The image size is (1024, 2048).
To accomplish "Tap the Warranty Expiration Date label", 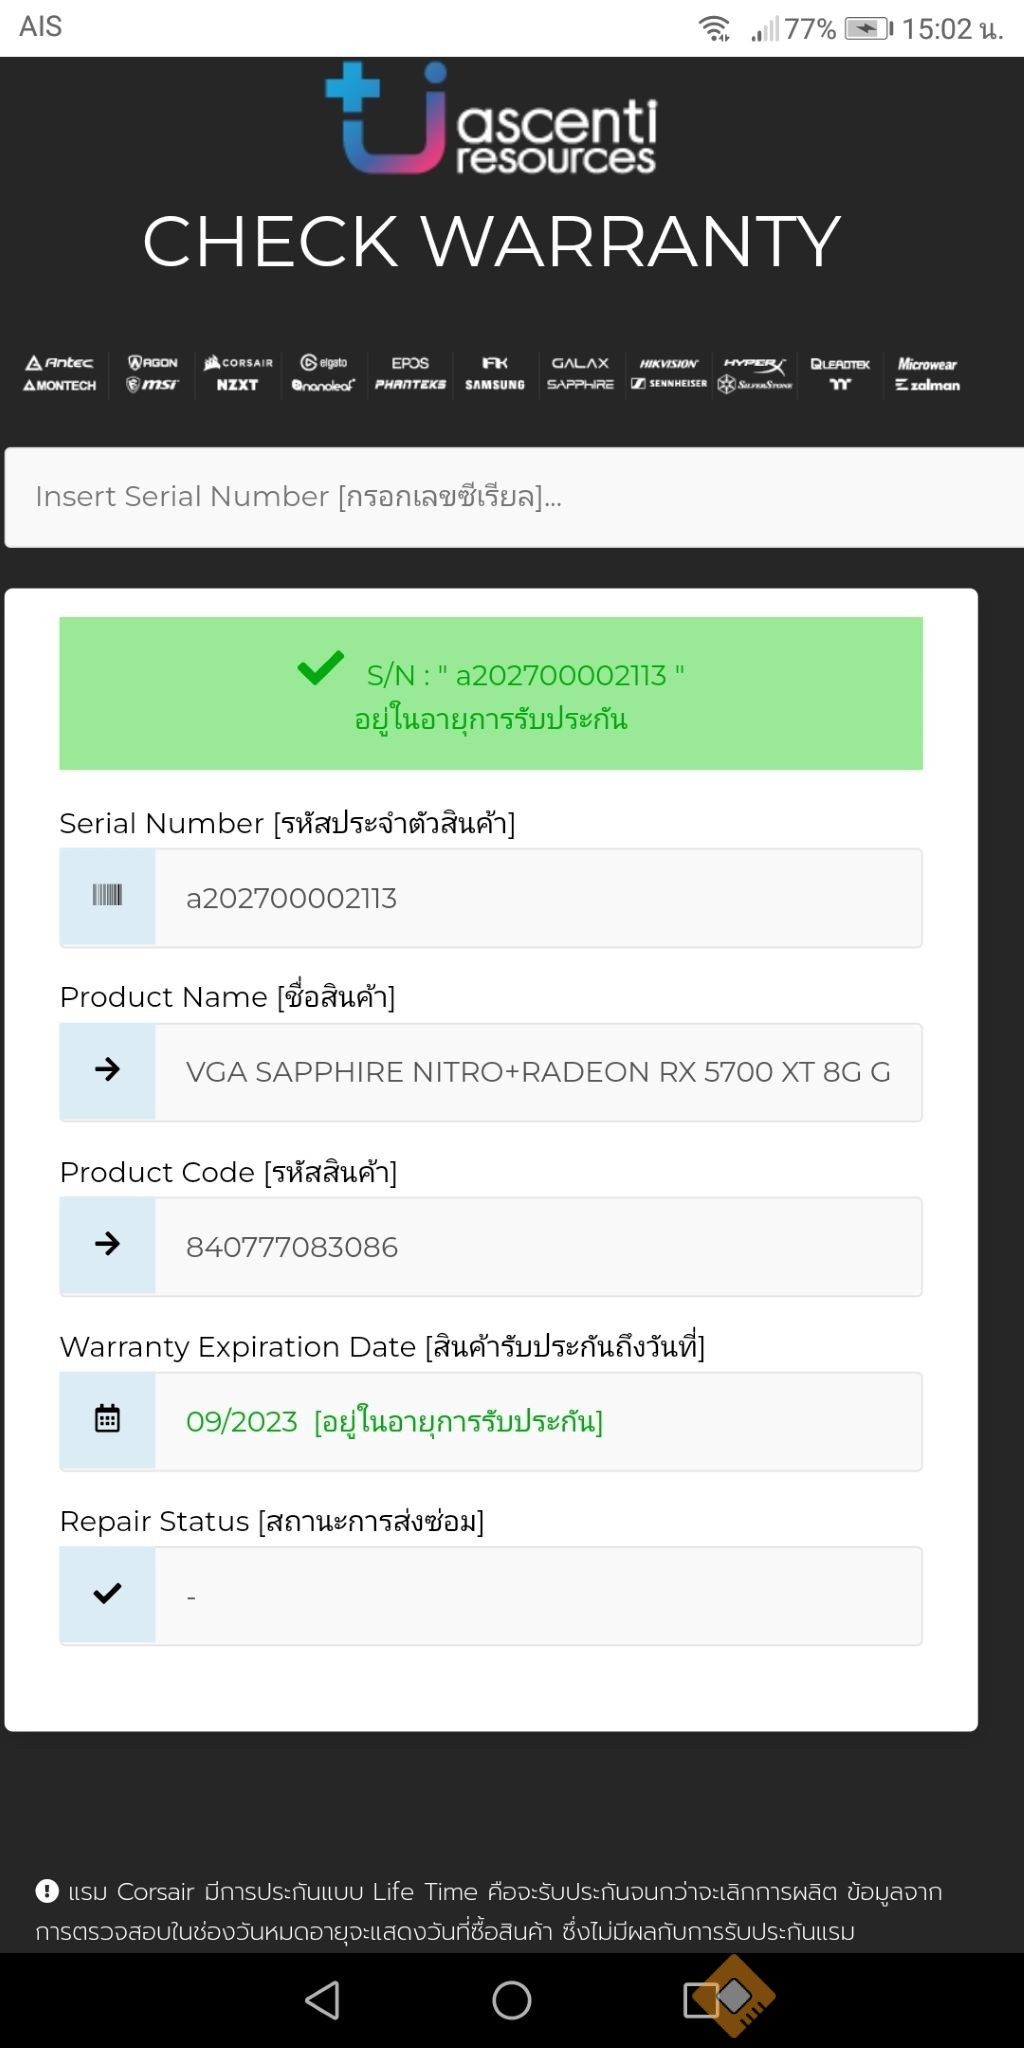I will pos(382,1346).
